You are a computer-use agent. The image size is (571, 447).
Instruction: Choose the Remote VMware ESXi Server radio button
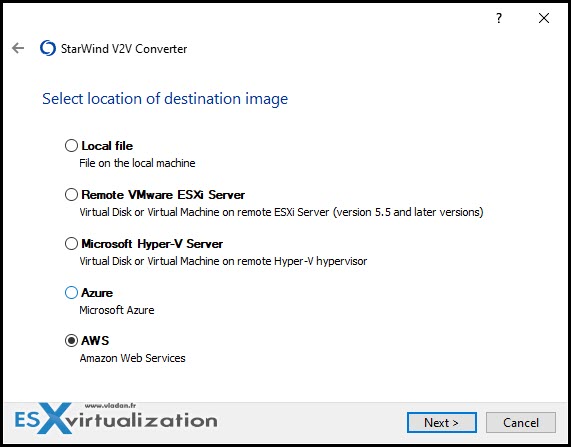tap(71, 195)
